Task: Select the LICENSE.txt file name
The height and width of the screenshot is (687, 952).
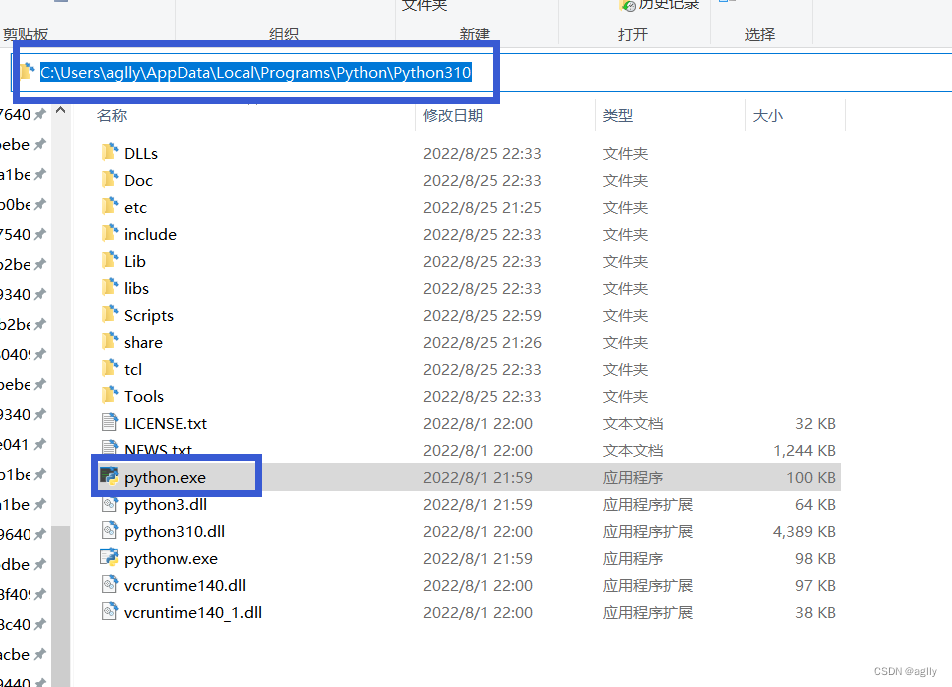Action: pos(165,424)
